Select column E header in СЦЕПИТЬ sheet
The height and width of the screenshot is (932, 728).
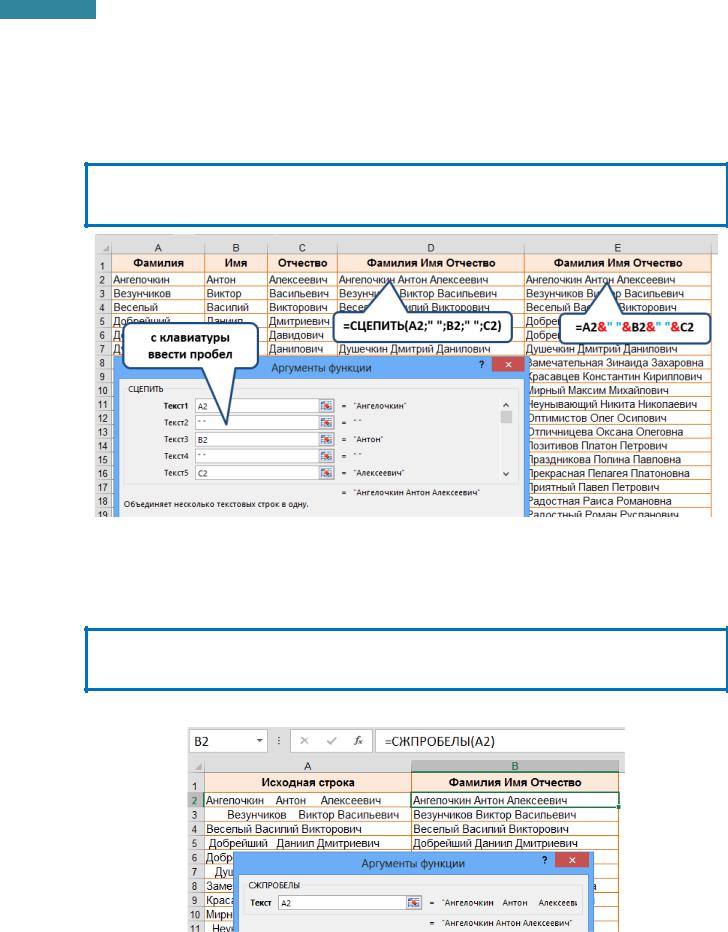[617, 248]
